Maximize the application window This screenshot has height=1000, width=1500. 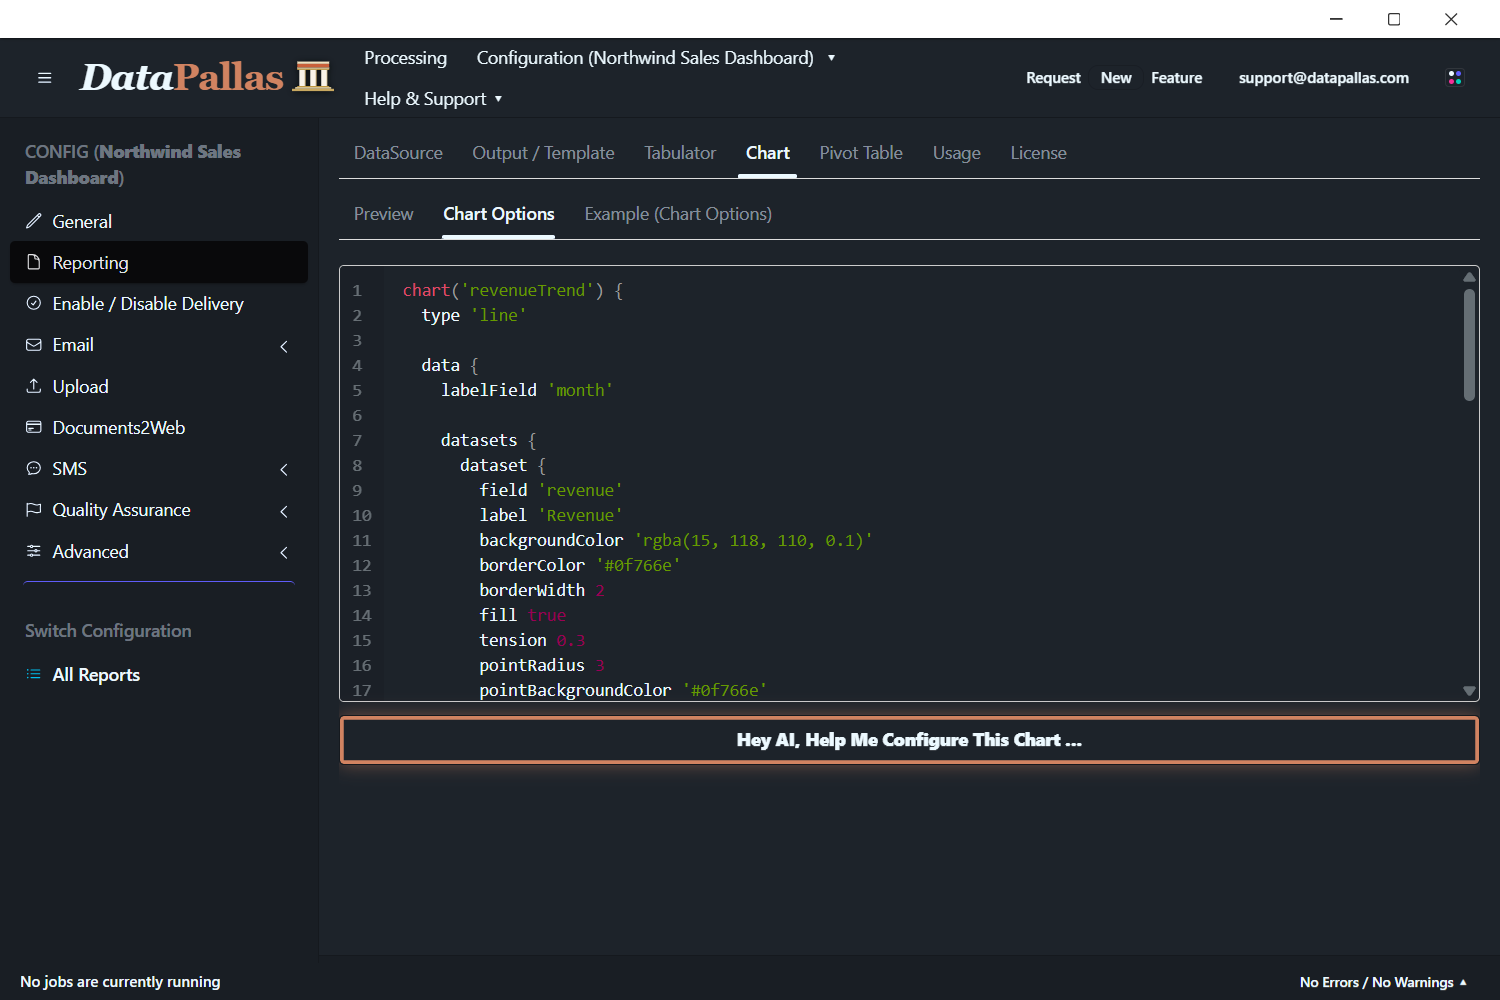coord(1394,19)
